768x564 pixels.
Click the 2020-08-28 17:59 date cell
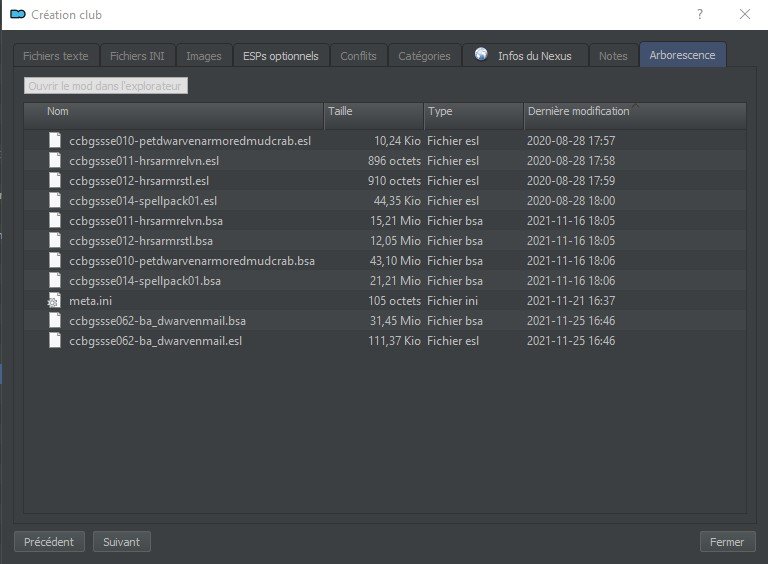[571, 181]
